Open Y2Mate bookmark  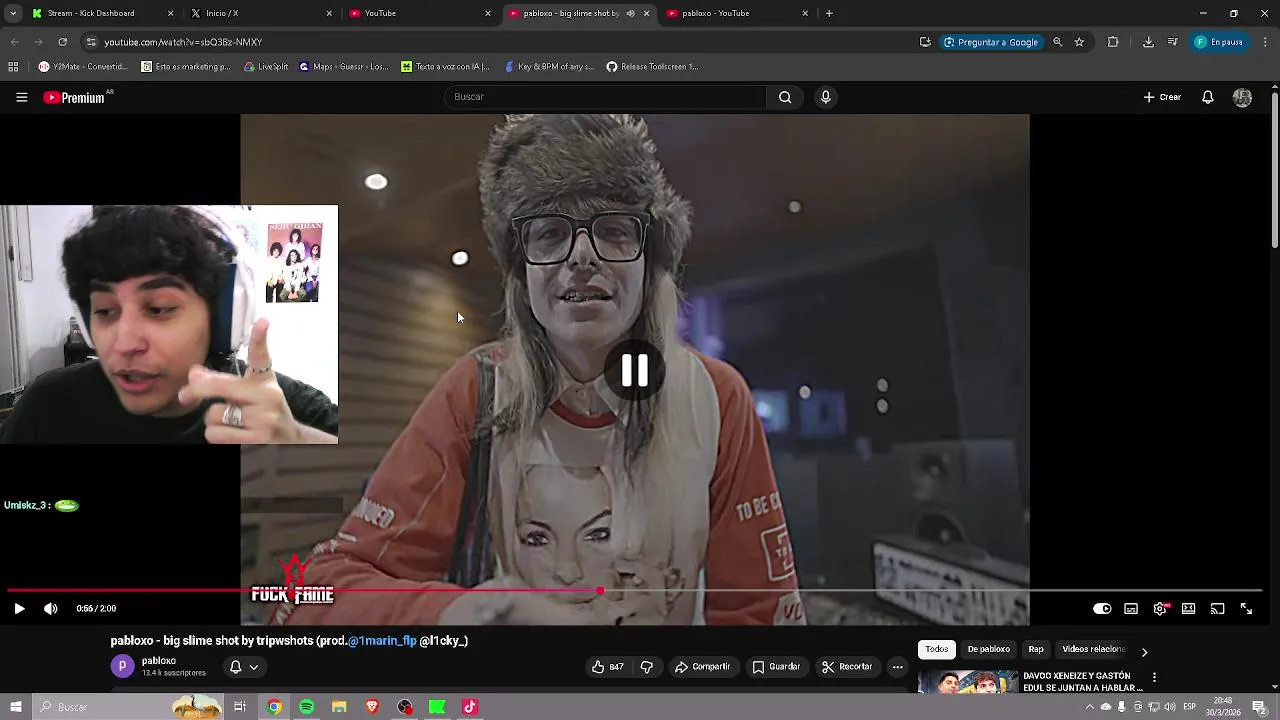[83, 67]
